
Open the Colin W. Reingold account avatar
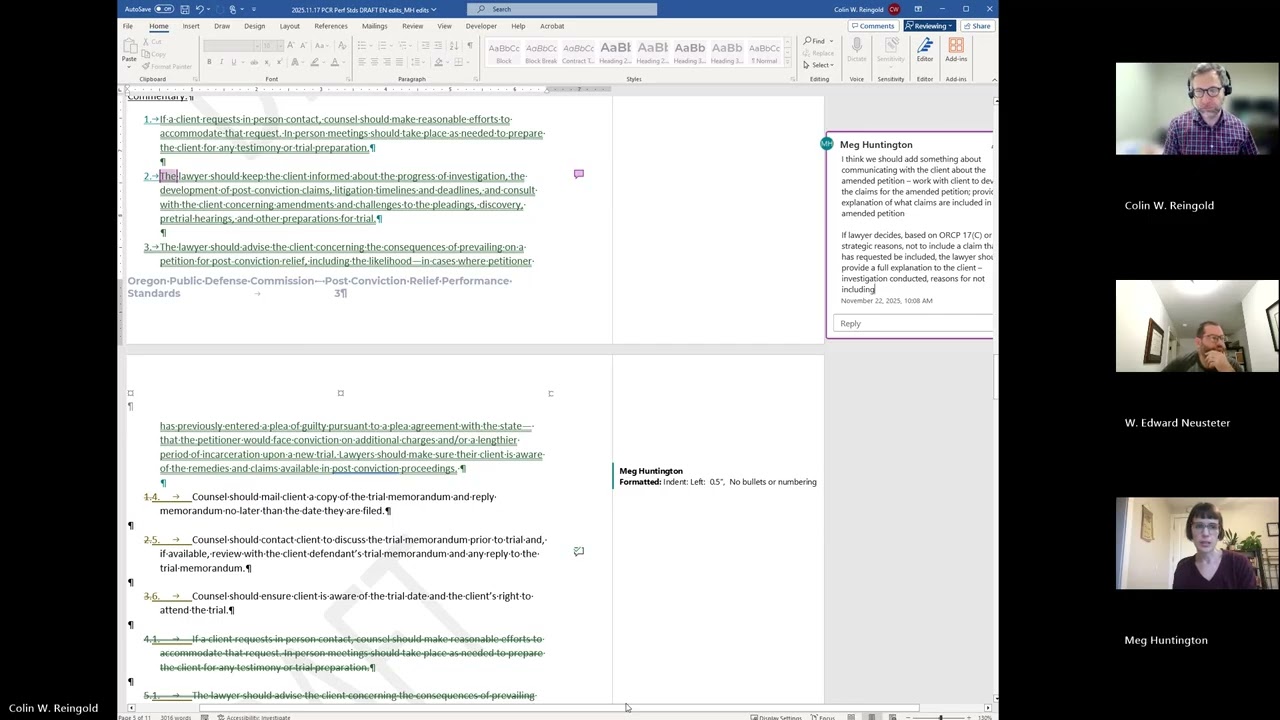pyautogui.click(x=894, y=9)
